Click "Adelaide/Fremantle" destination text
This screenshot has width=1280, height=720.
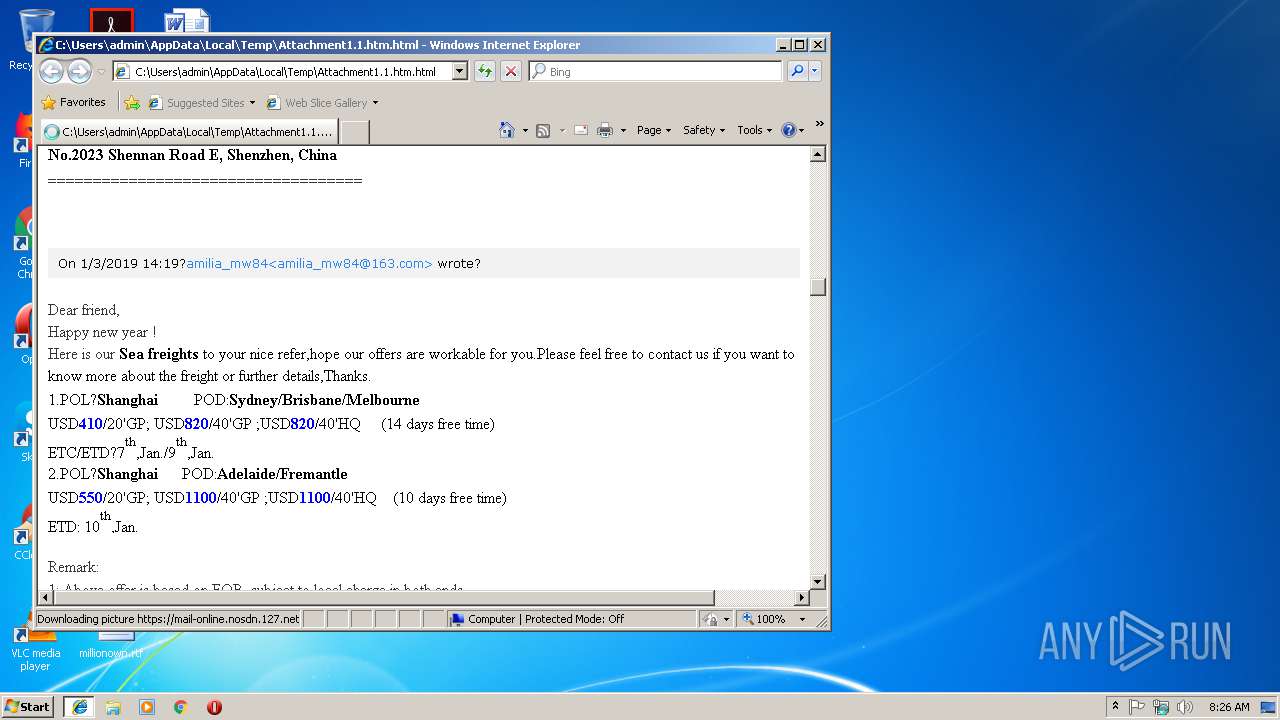pos(282,474)
